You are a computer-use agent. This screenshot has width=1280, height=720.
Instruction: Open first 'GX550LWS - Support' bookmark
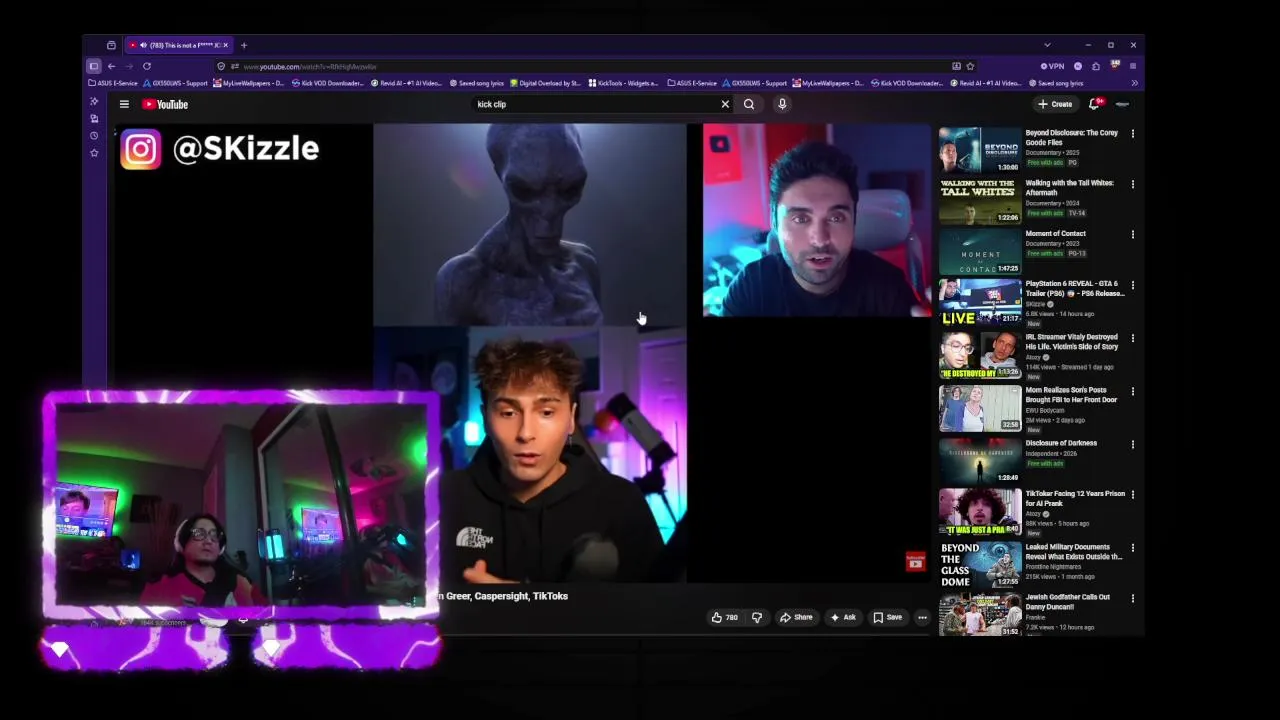pyautogui.click(x=176, y=83)
